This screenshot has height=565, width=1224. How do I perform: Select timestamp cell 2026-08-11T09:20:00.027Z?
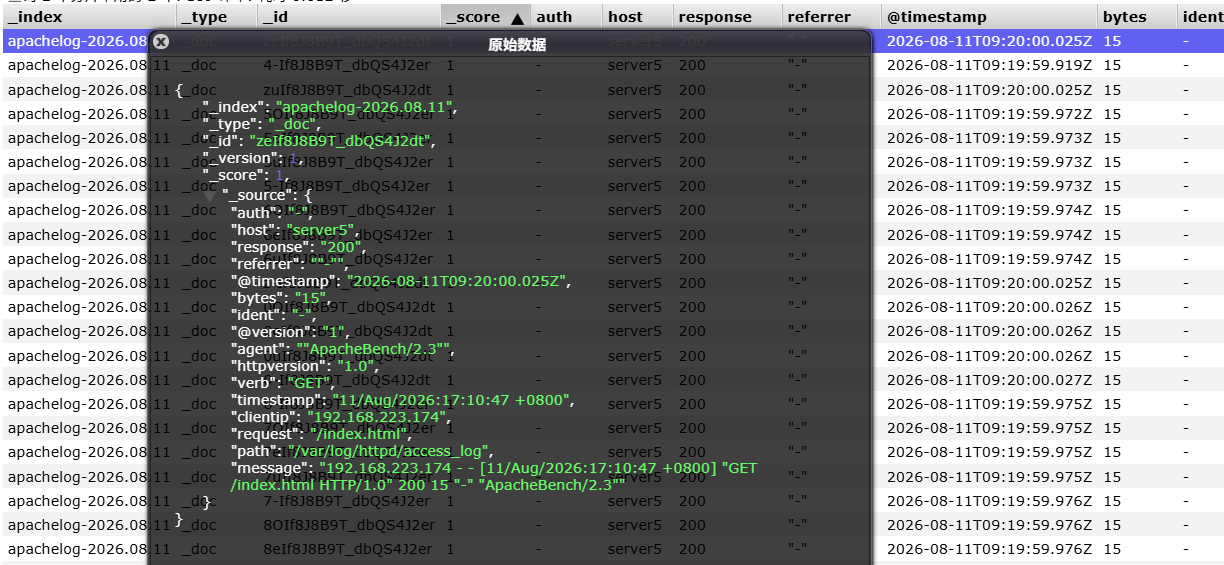coord(989,380)
